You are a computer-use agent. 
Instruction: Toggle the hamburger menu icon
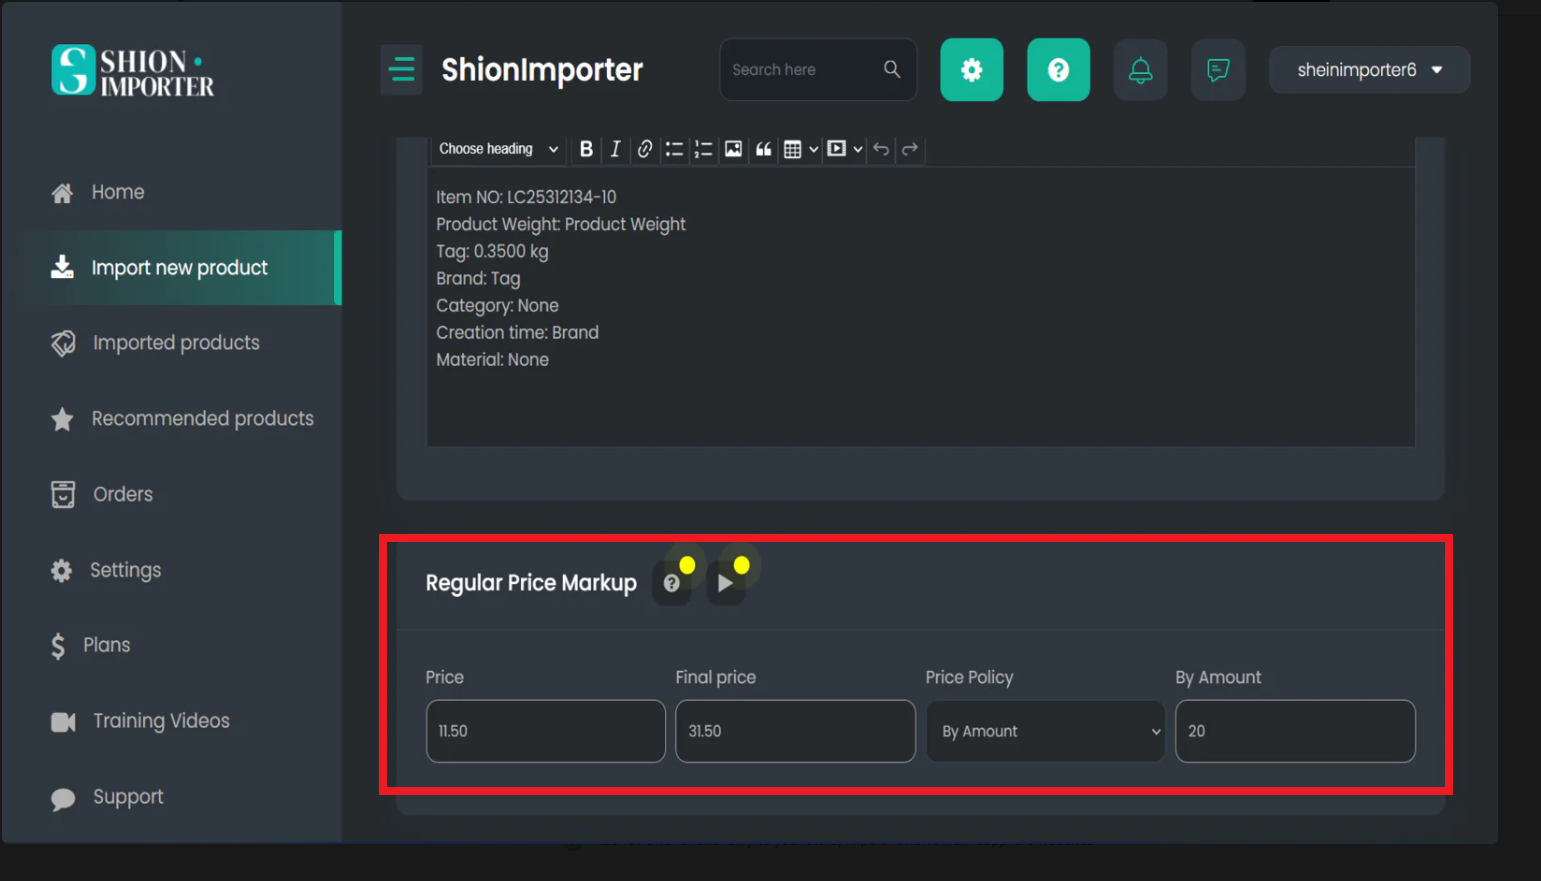pos(401,70)
